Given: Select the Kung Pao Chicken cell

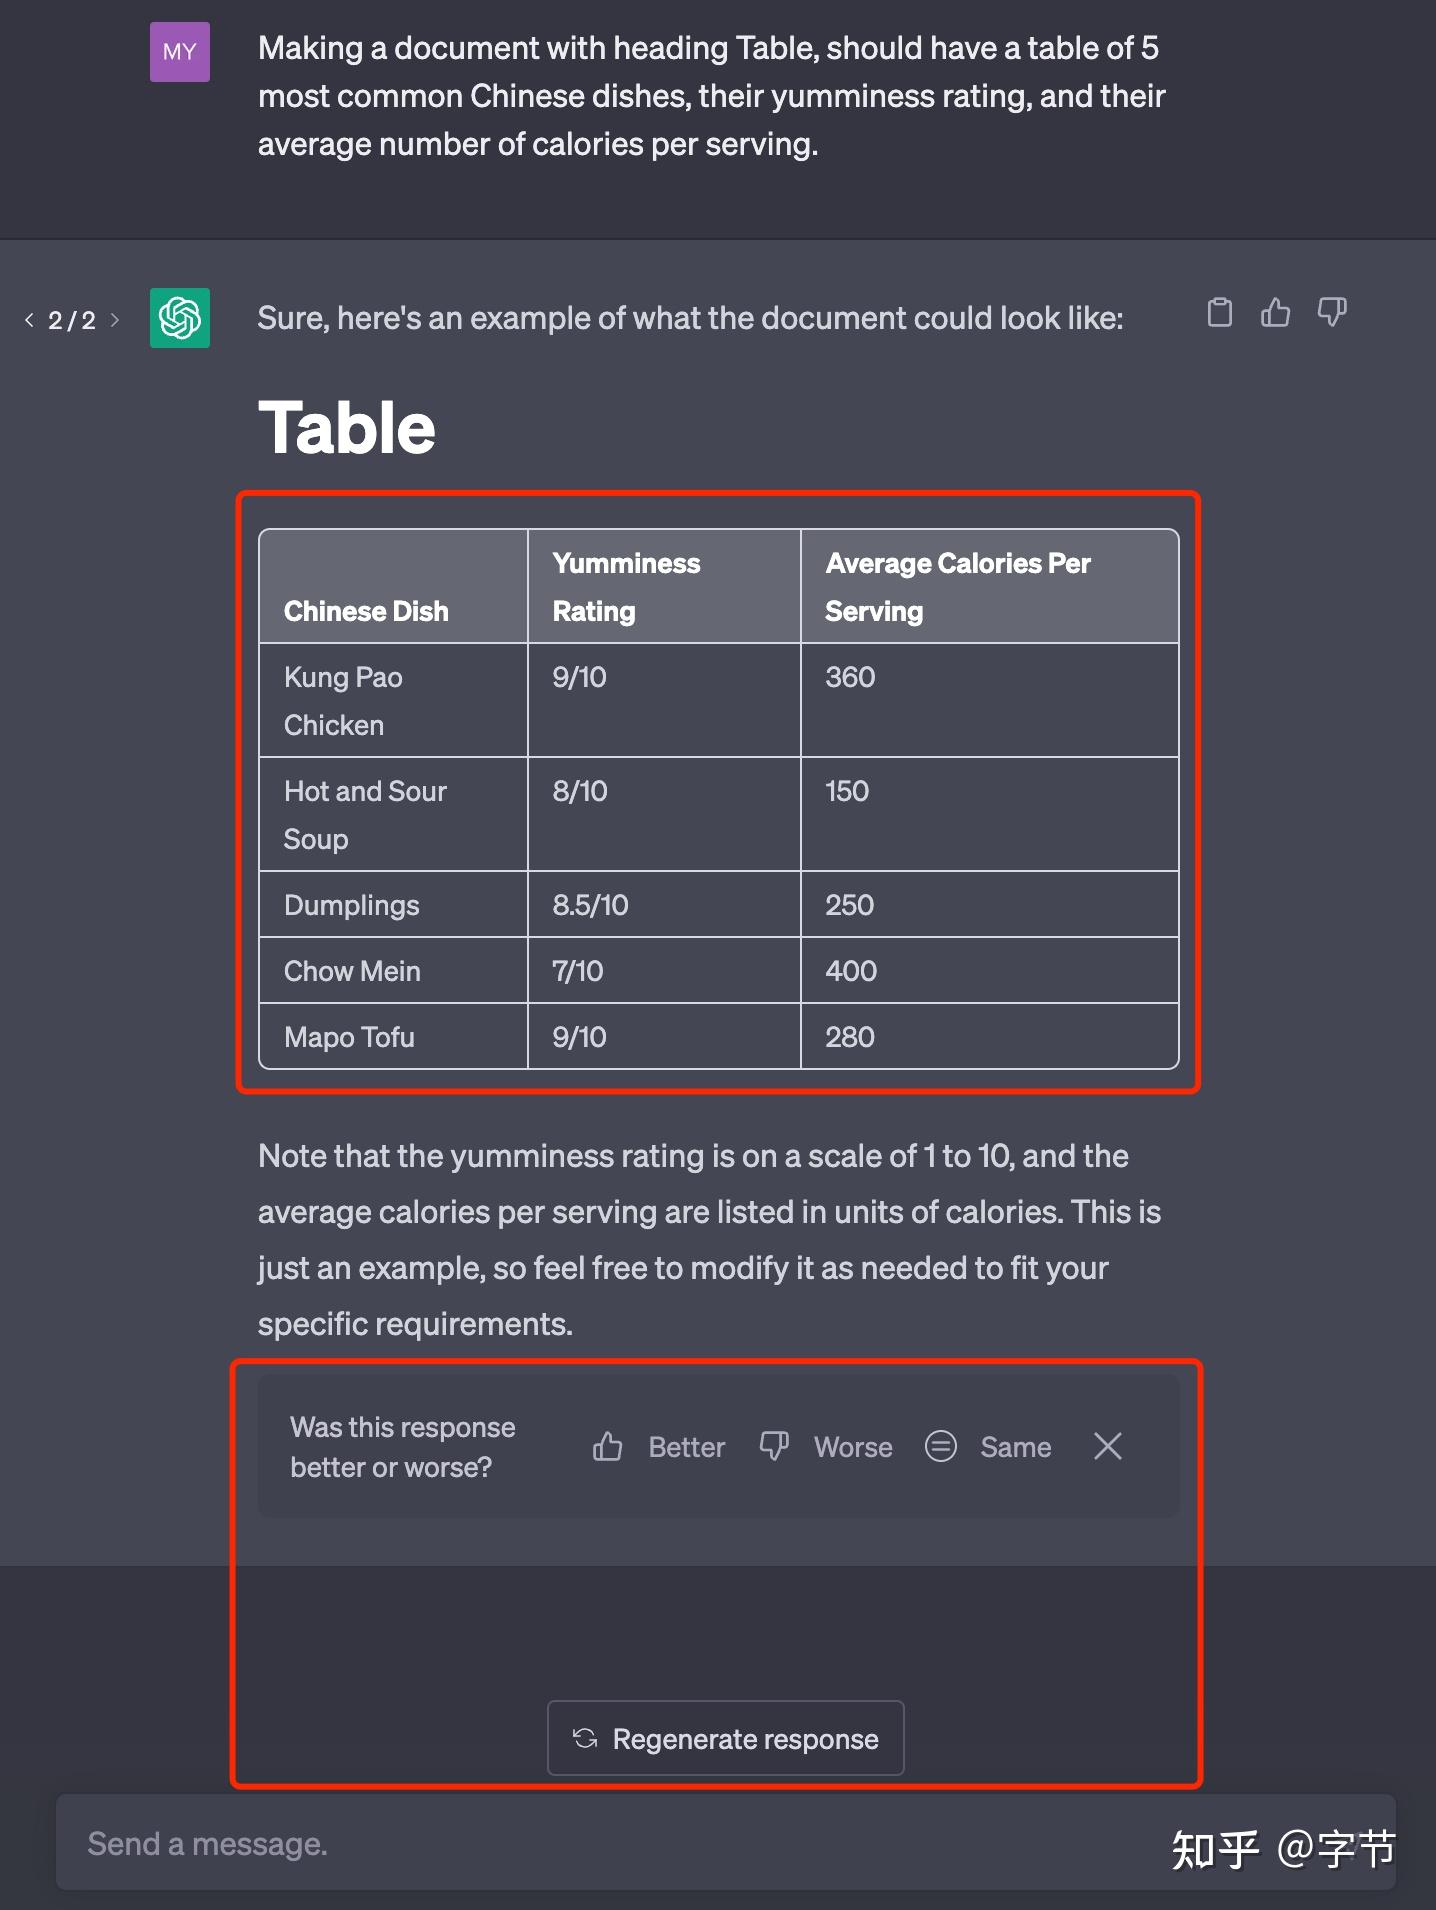Looking at the screenshot, I should (392, 700).
